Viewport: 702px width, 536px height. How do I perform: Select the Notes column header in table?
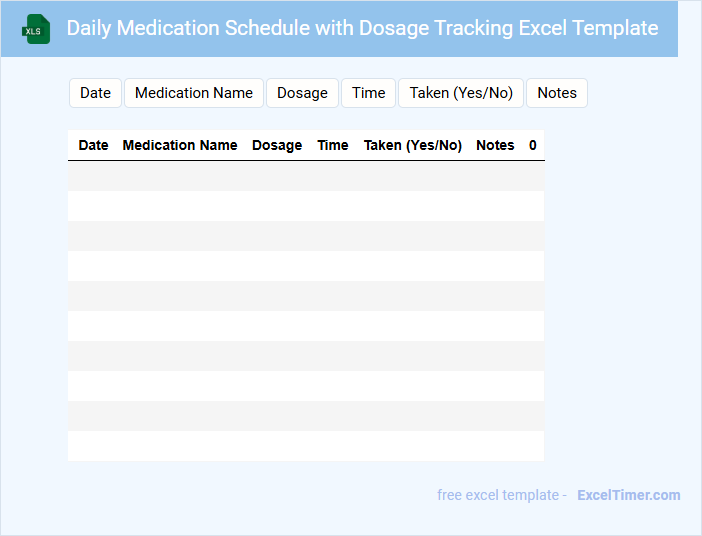pyautogui.click(x=495, y=145)
